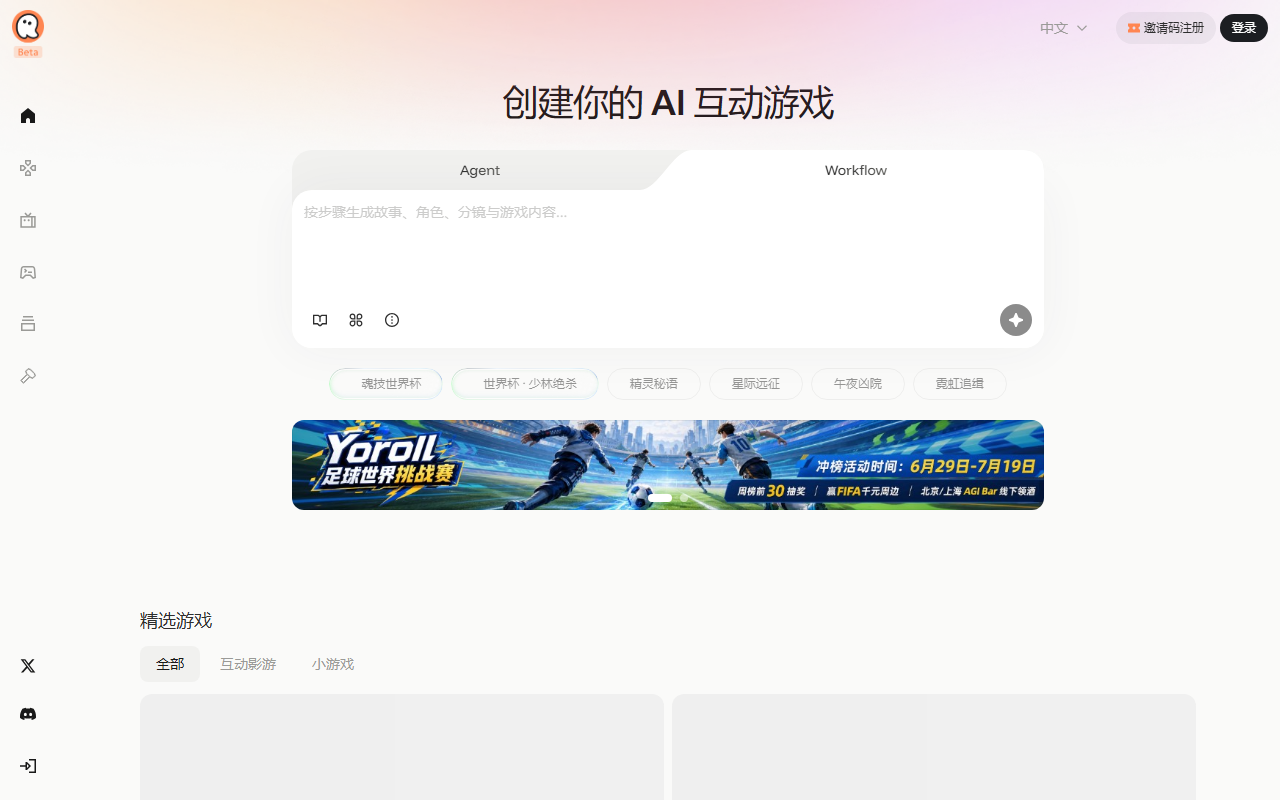Open the 中文 language dropdown
Viewport: 1280px width, 800px height.
click(1063, 28)
